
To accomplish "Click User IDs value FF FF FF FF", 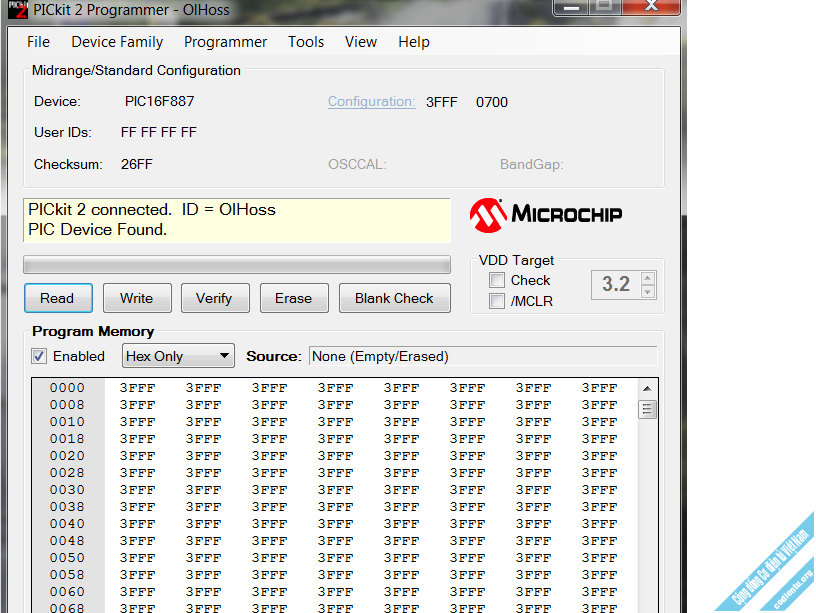I will 159,132.
